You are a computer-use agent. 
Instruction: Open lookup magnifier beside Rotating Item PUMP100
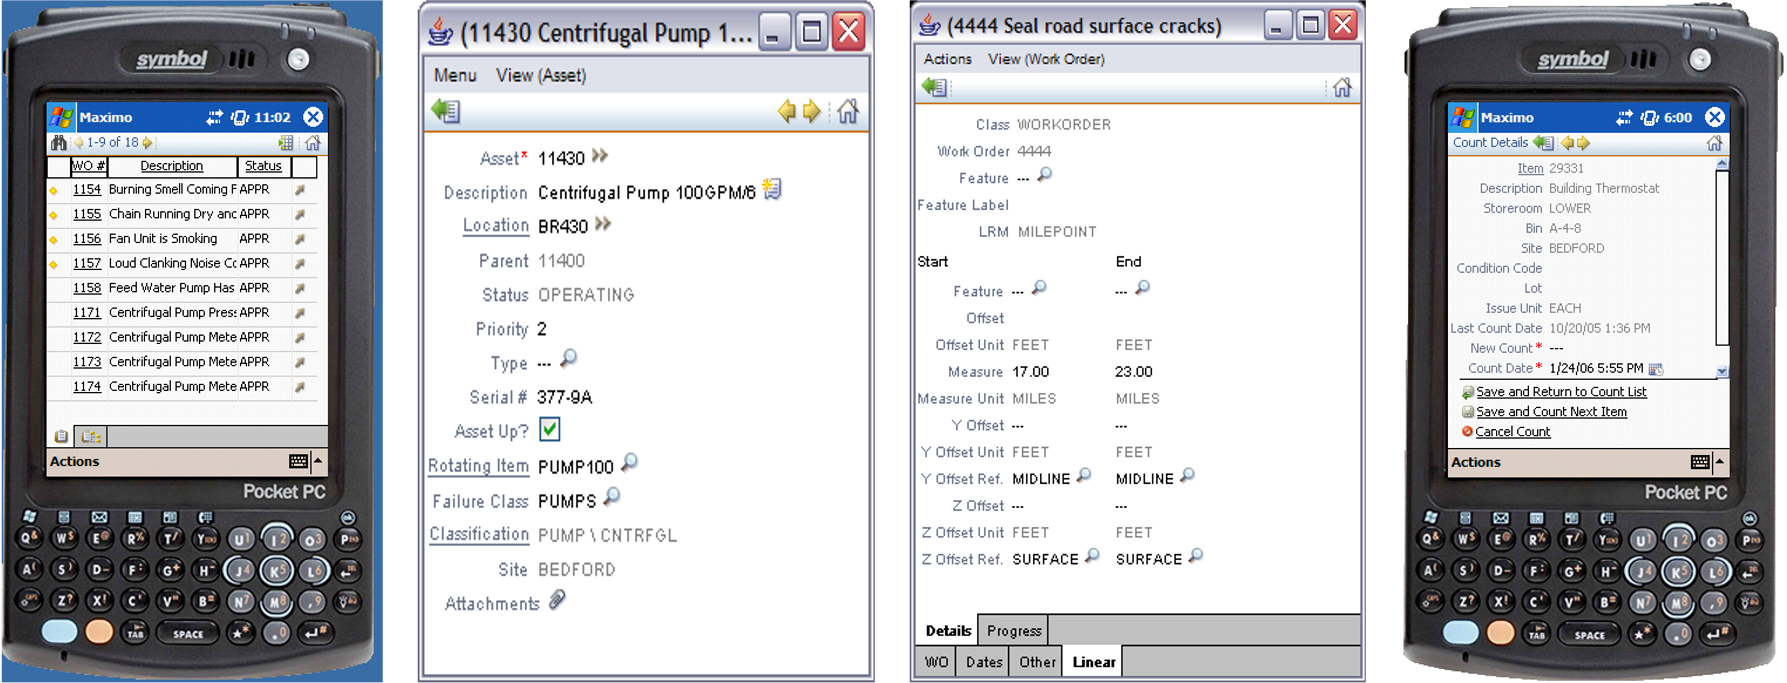(629, 463)
